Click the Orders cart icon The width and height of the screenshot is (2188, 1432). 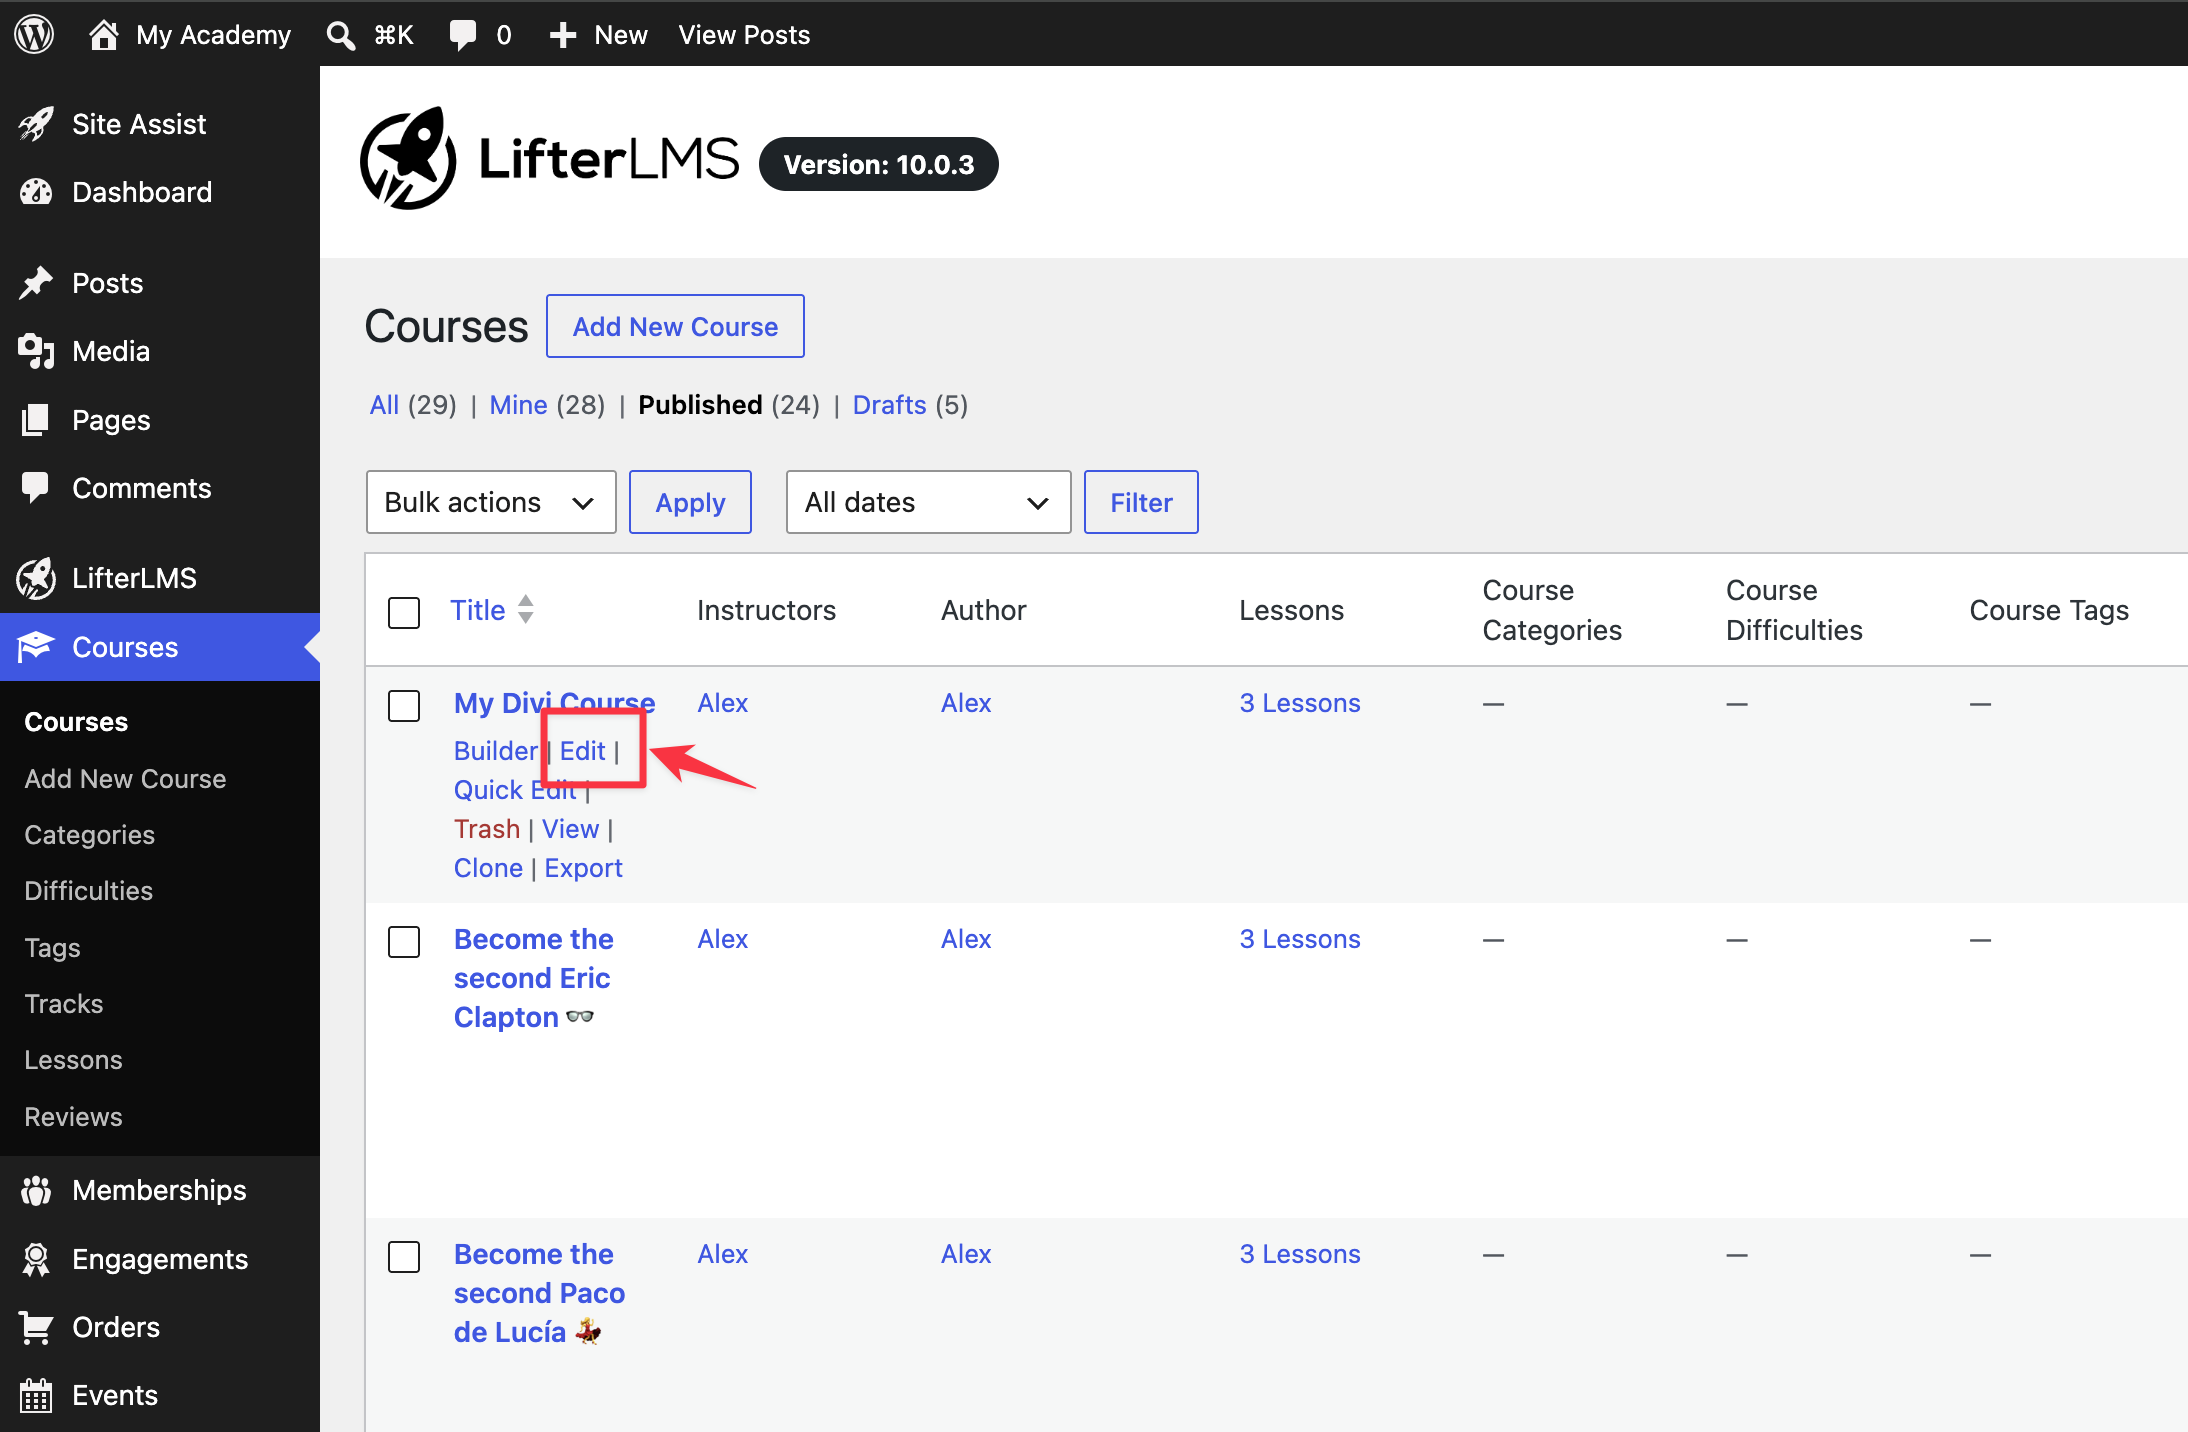36,1327
